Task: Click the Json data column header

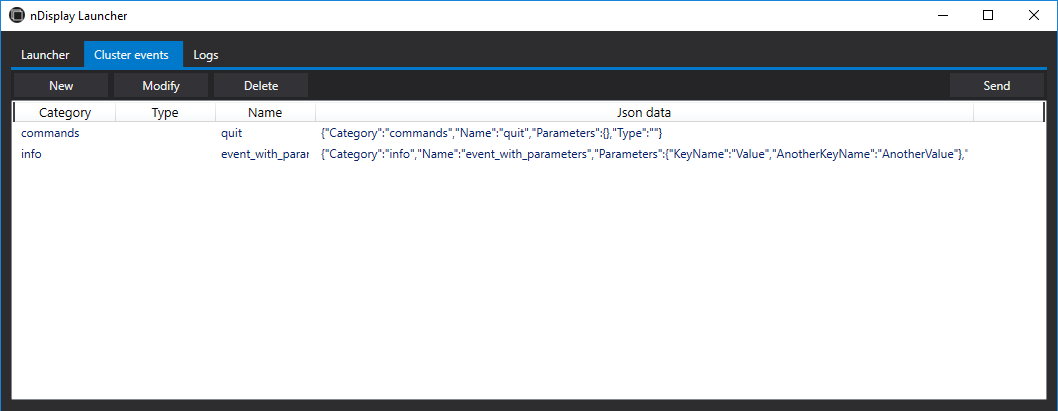Action: [644, 113]
